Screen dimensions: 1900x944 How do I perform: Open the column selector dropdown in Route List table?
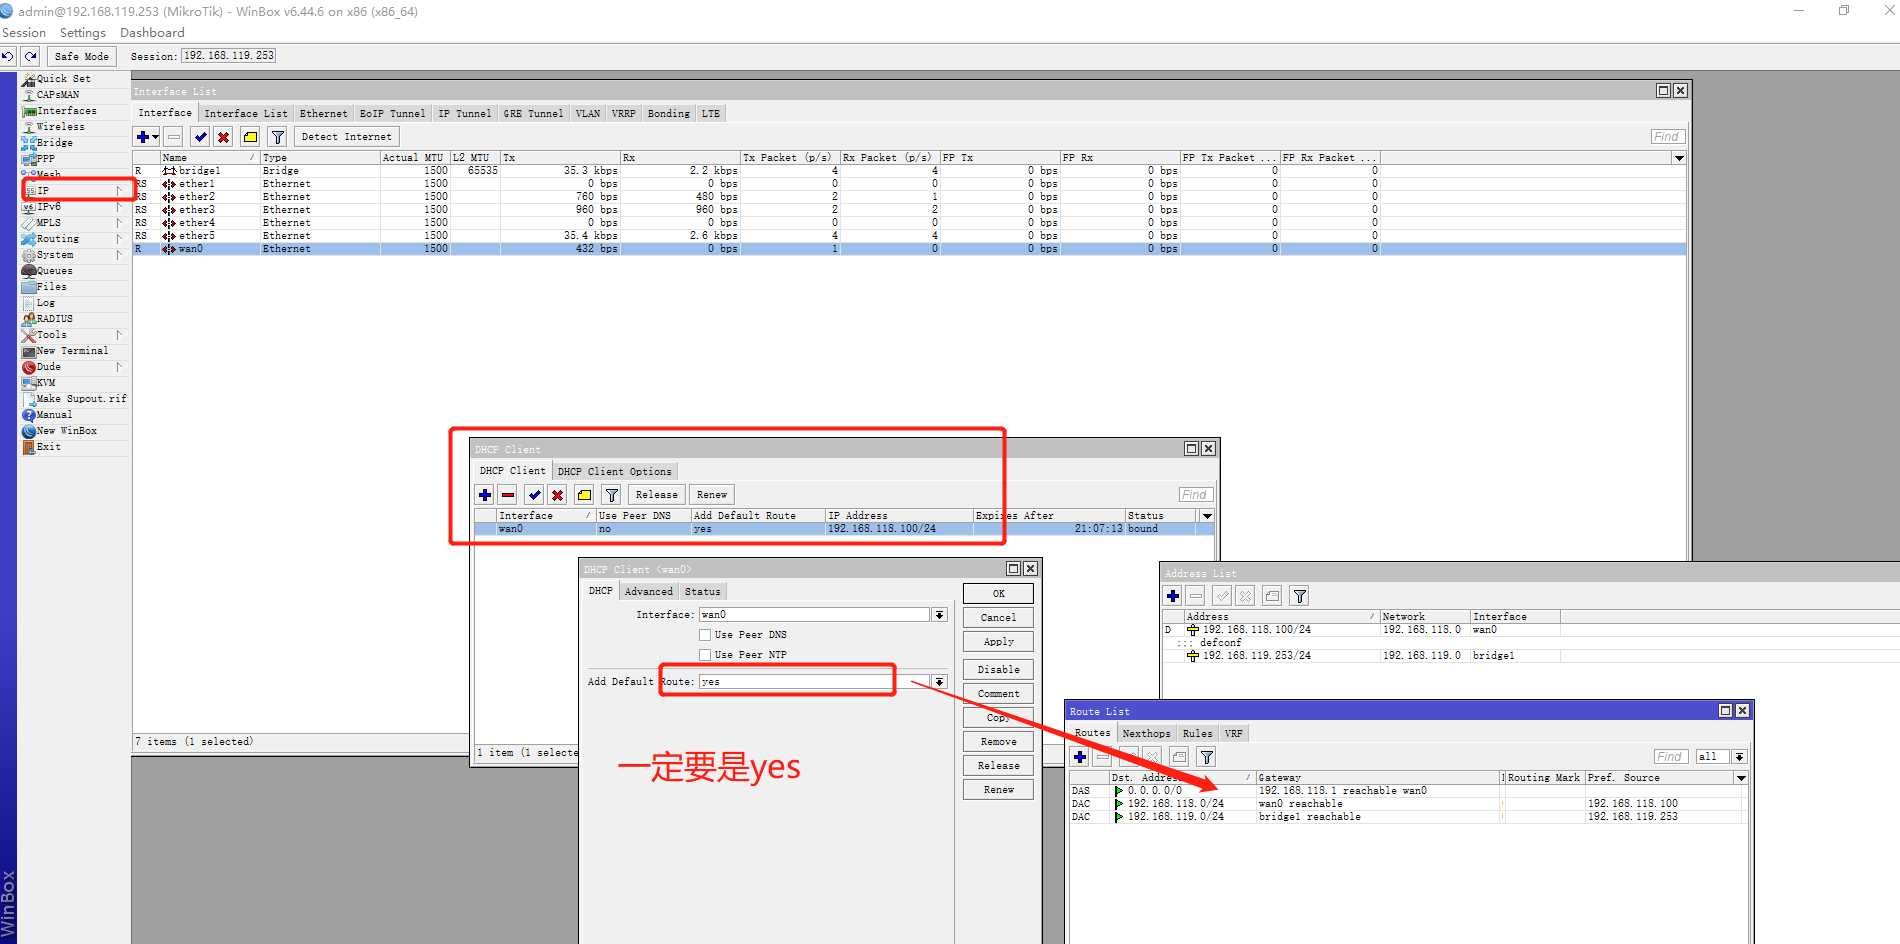point(1741,778)
